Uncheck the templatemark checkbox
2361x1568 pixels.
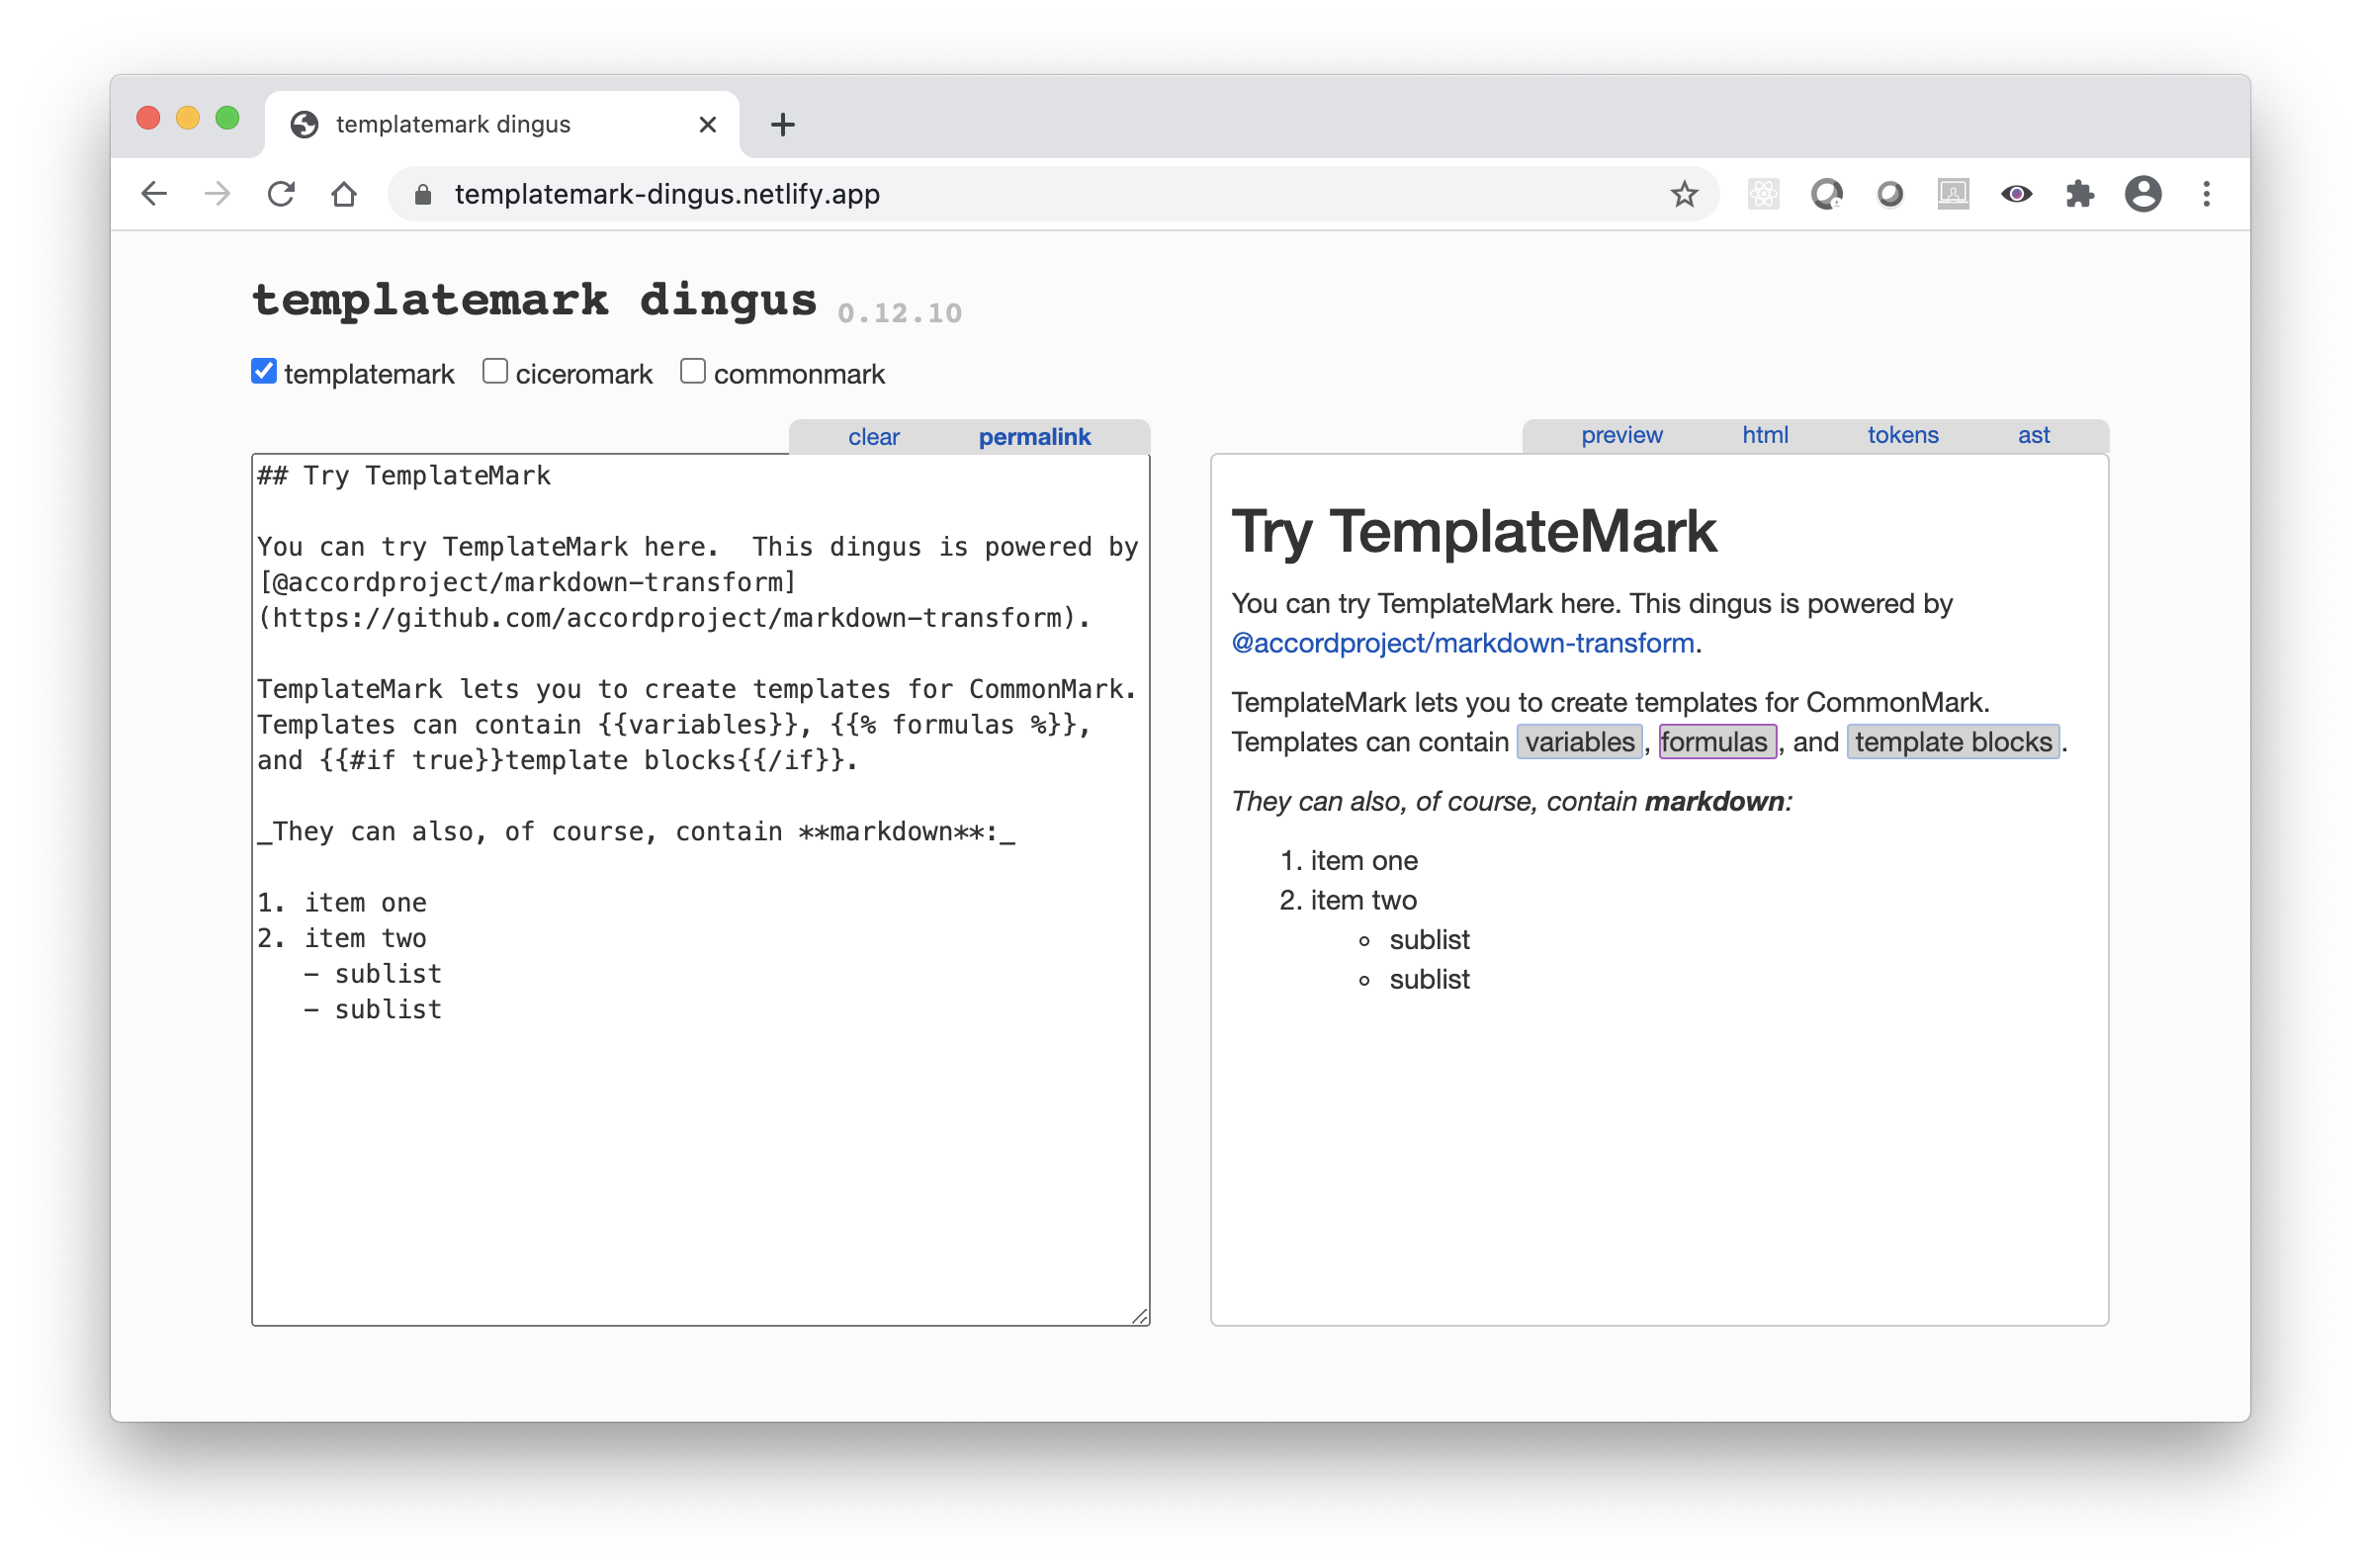[x=264, y=372]
